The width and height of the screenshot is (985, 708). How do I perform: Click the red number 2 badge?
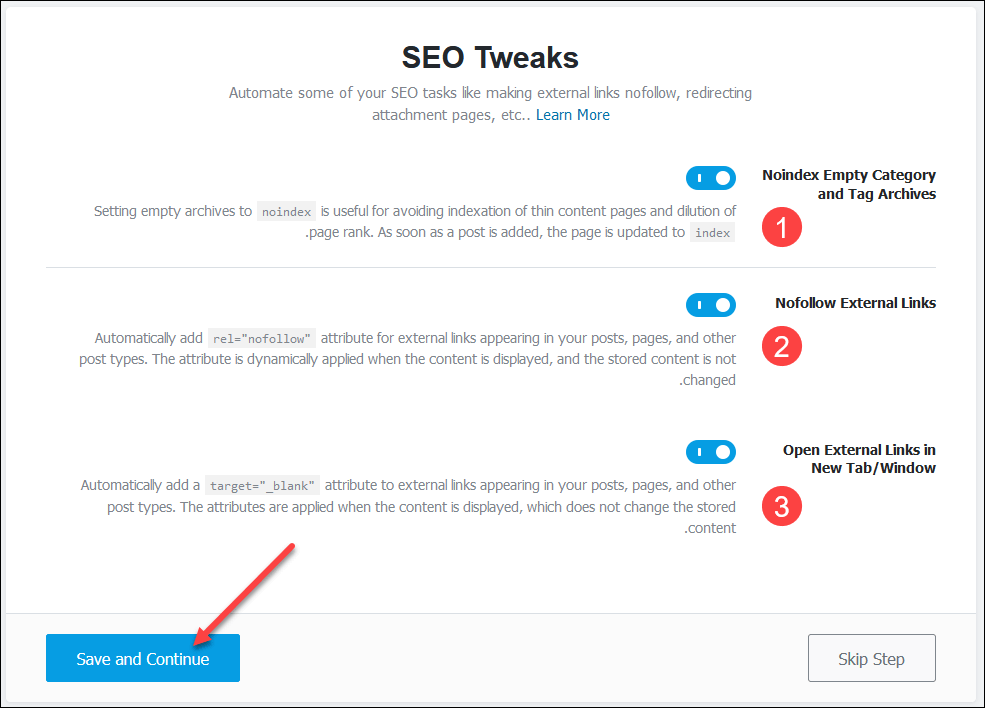point(782,346)
